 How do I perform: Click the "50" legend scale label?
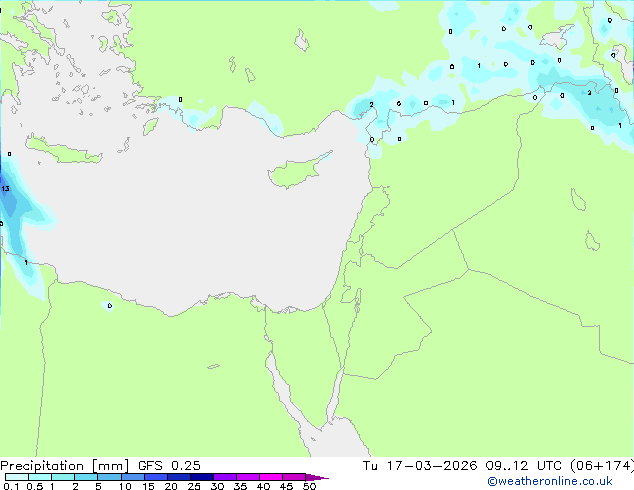pyautogui.click(x=309, y=486)
